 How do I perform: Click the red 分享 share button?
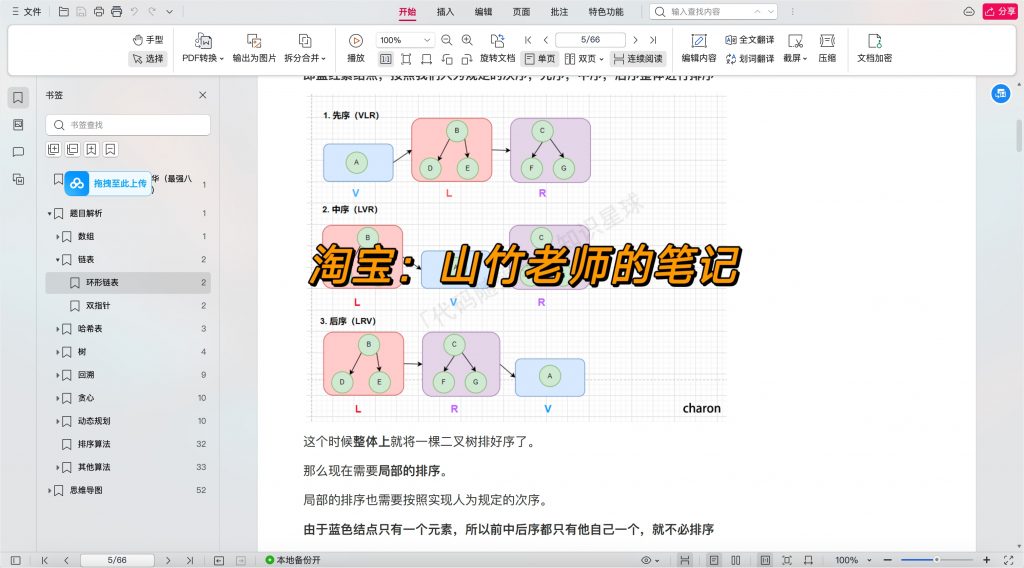pos(1000,12)
